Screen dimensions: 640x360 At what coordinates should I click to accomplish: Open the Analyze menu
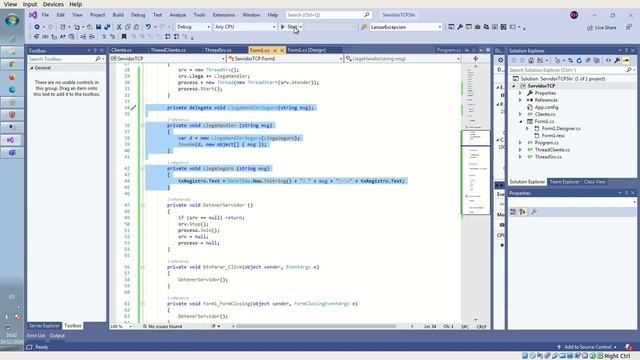178,15
